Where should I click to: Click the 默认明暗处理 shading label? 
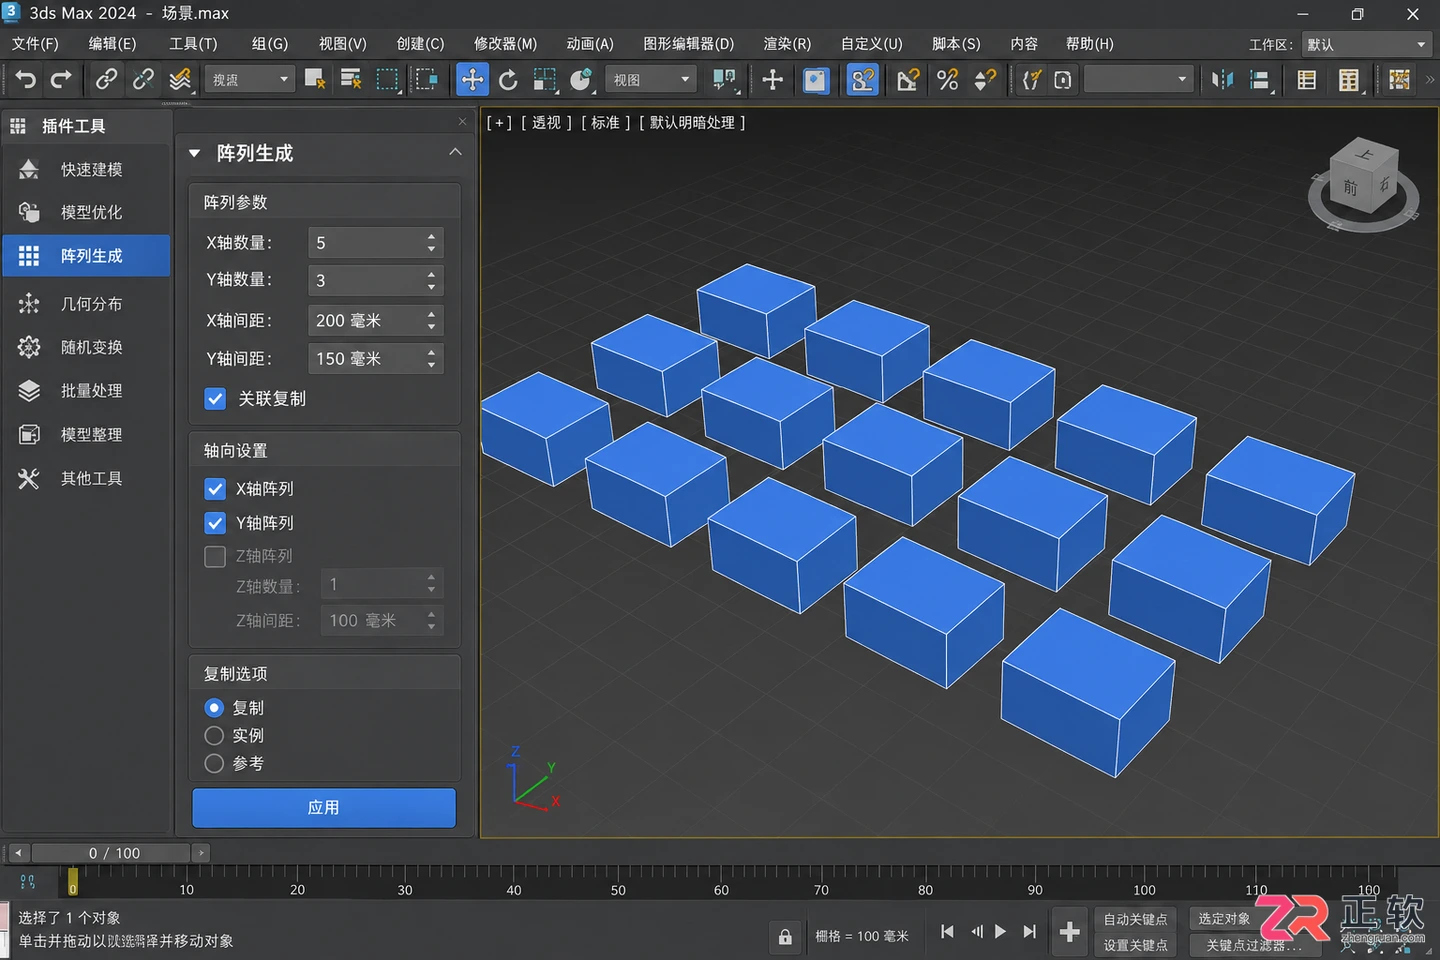[692, 123]
